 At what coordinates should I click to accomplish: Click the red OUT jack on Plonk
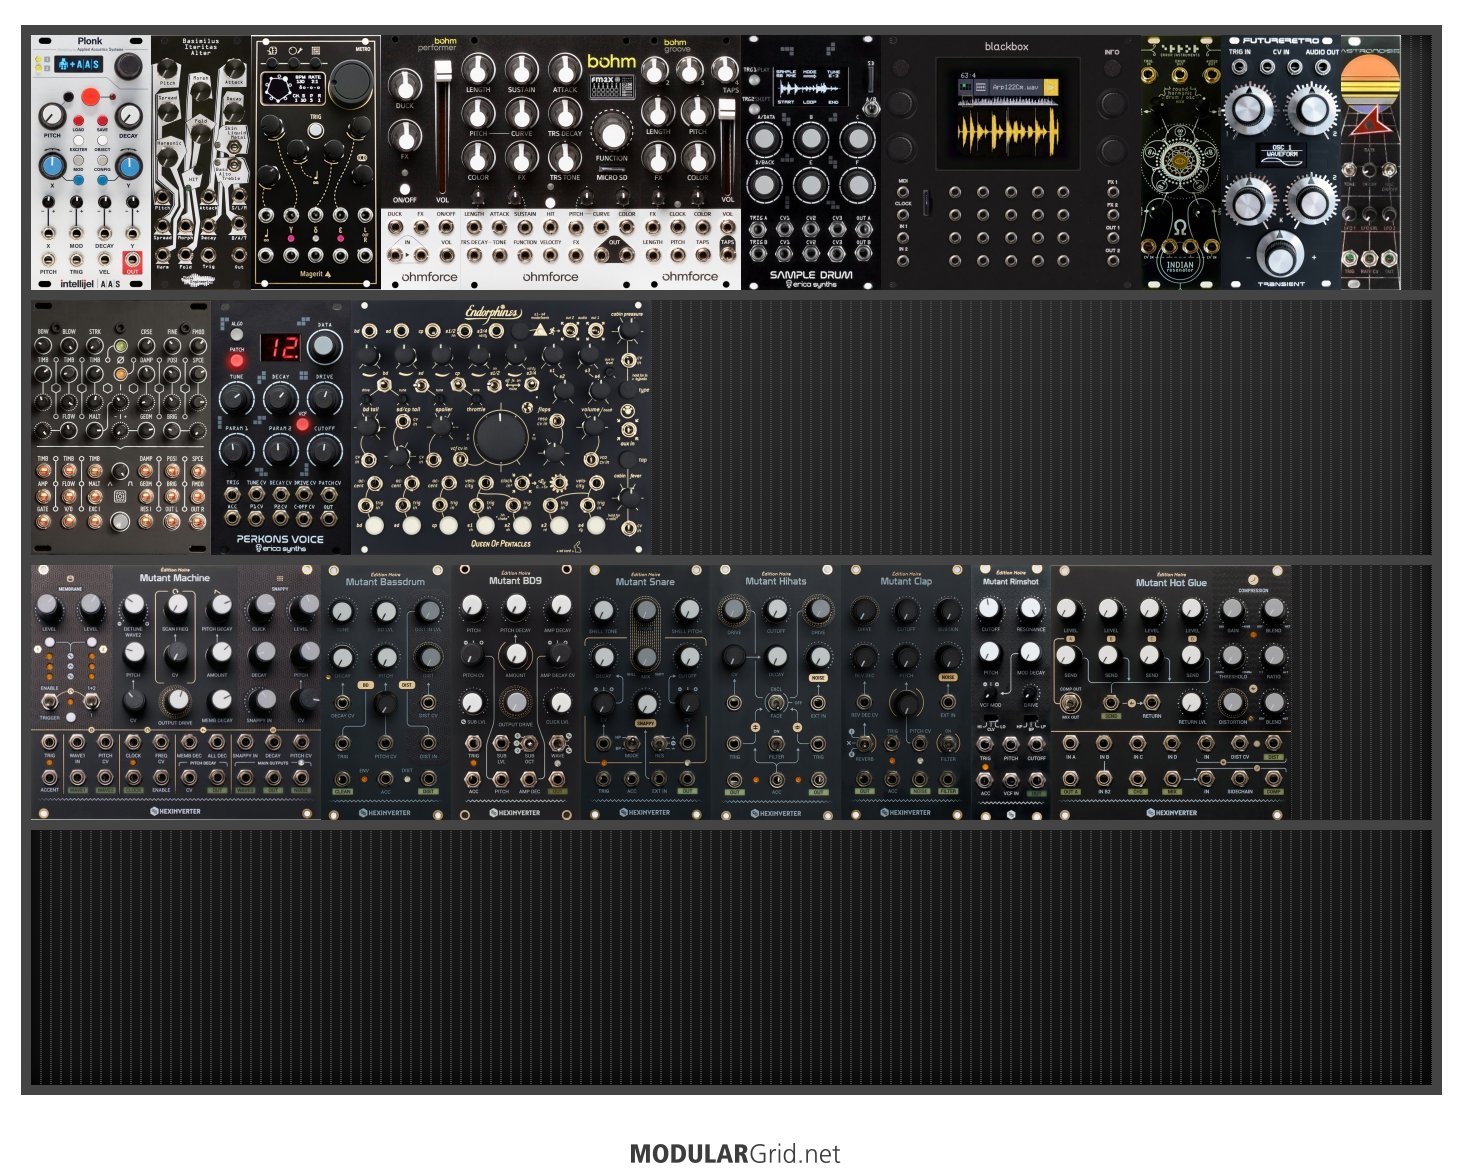click(132, 261)
